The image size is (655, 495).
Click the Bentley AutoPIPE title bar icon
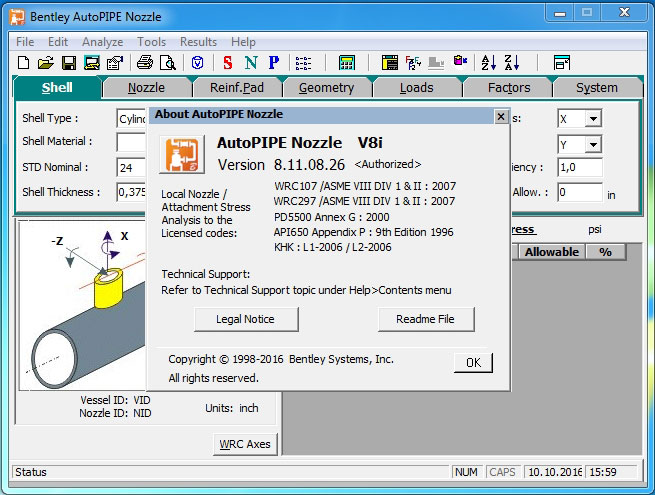coord(17,17)
